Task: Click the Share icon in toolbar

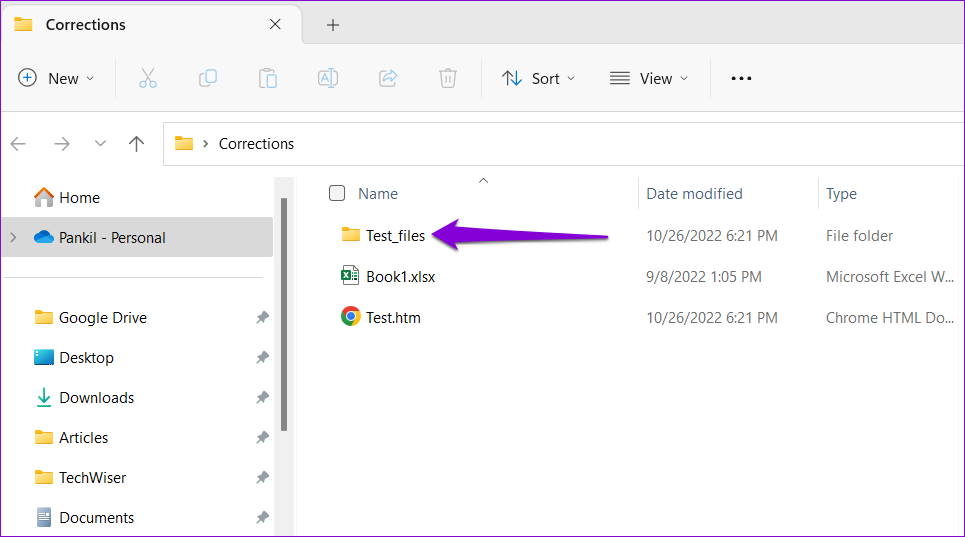Action: [x=388, y=78]
